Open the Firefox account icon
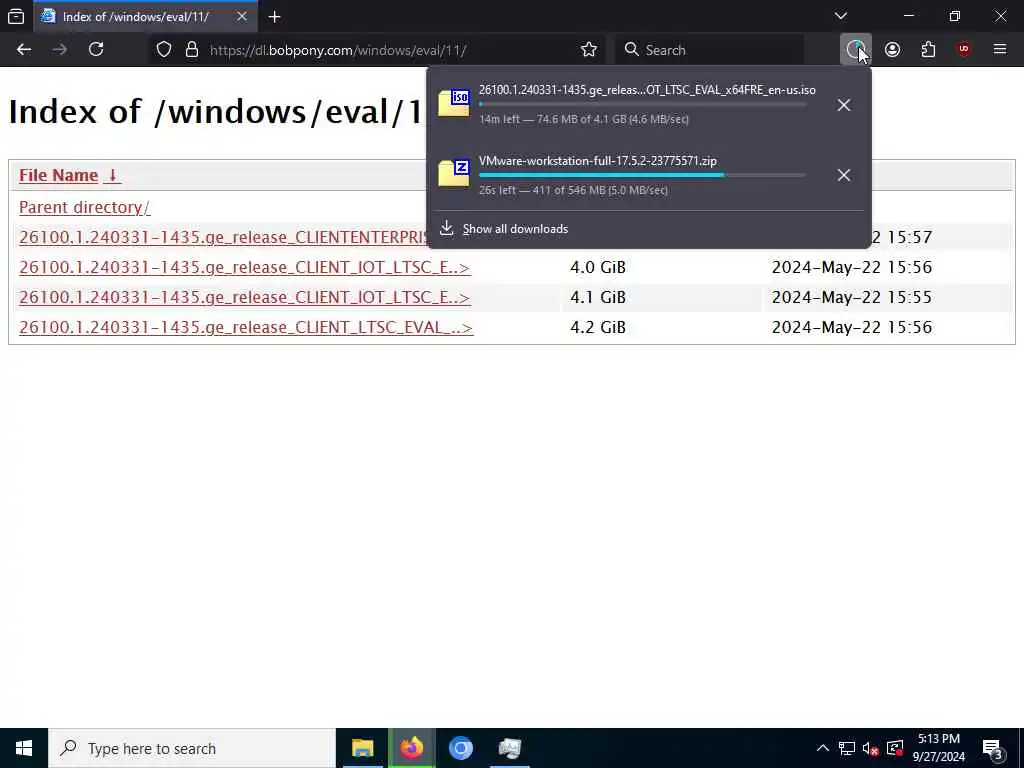 pos(892,50)
